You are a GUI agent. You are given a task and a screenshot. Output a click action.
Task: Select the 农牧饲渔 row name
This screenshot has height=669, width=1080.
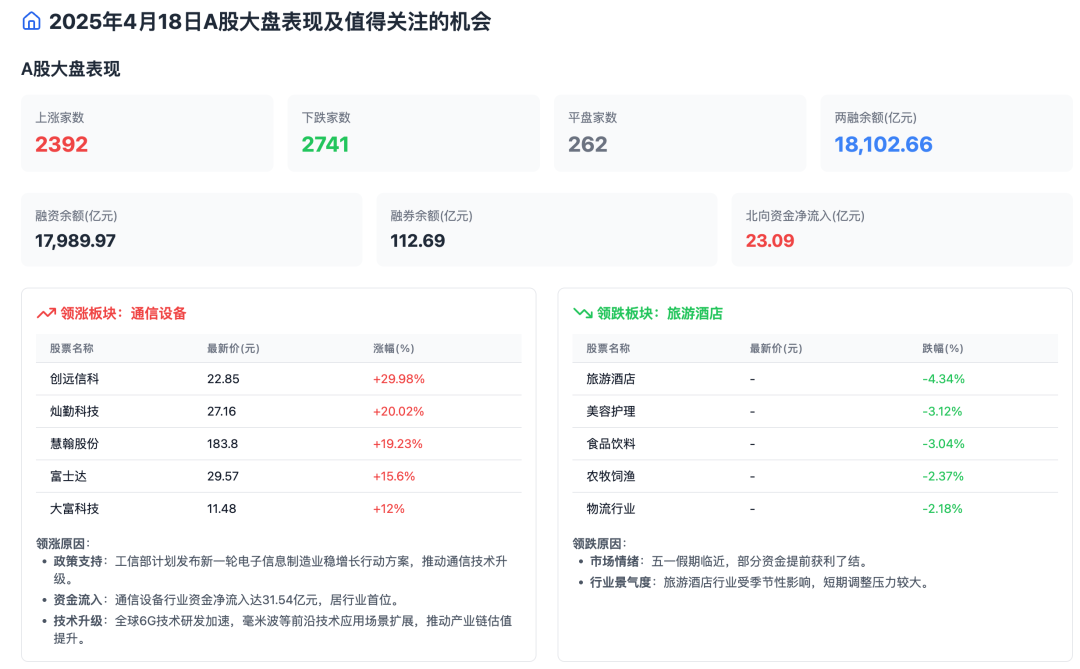tap(611, 476)
